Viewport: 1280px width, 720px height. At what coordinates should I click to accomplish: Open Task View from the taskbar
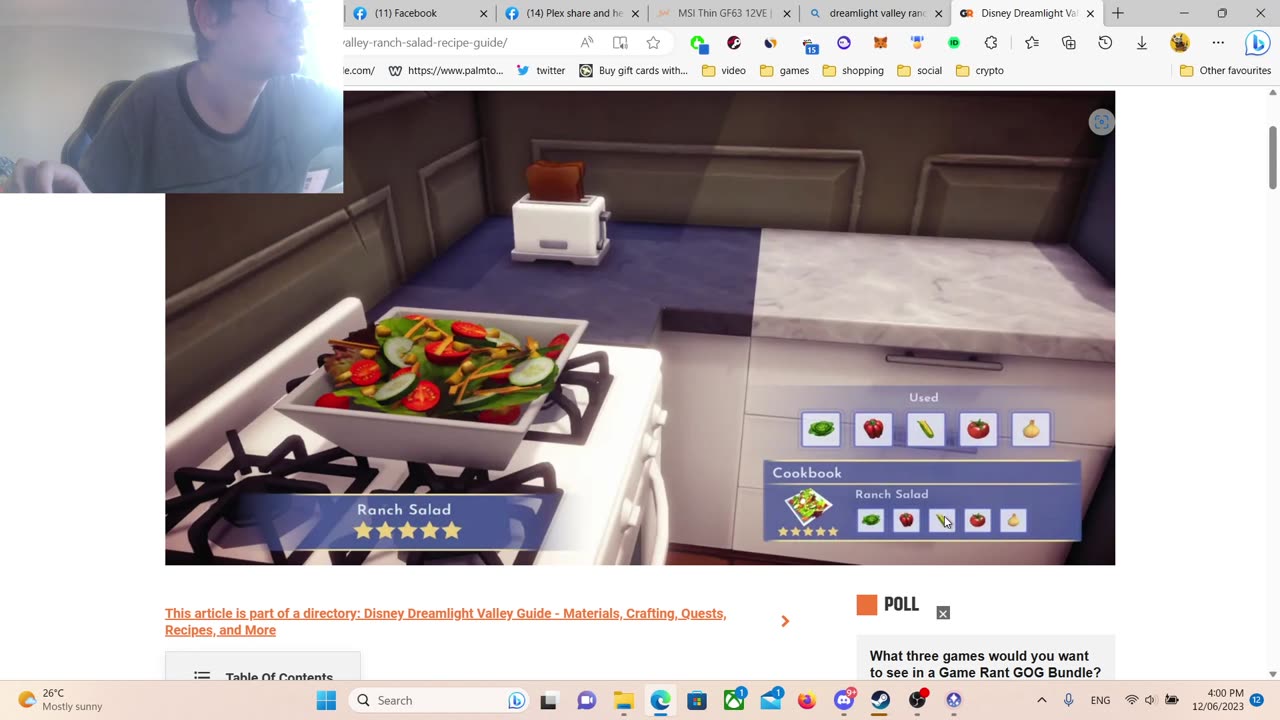(x=548, y=700)
